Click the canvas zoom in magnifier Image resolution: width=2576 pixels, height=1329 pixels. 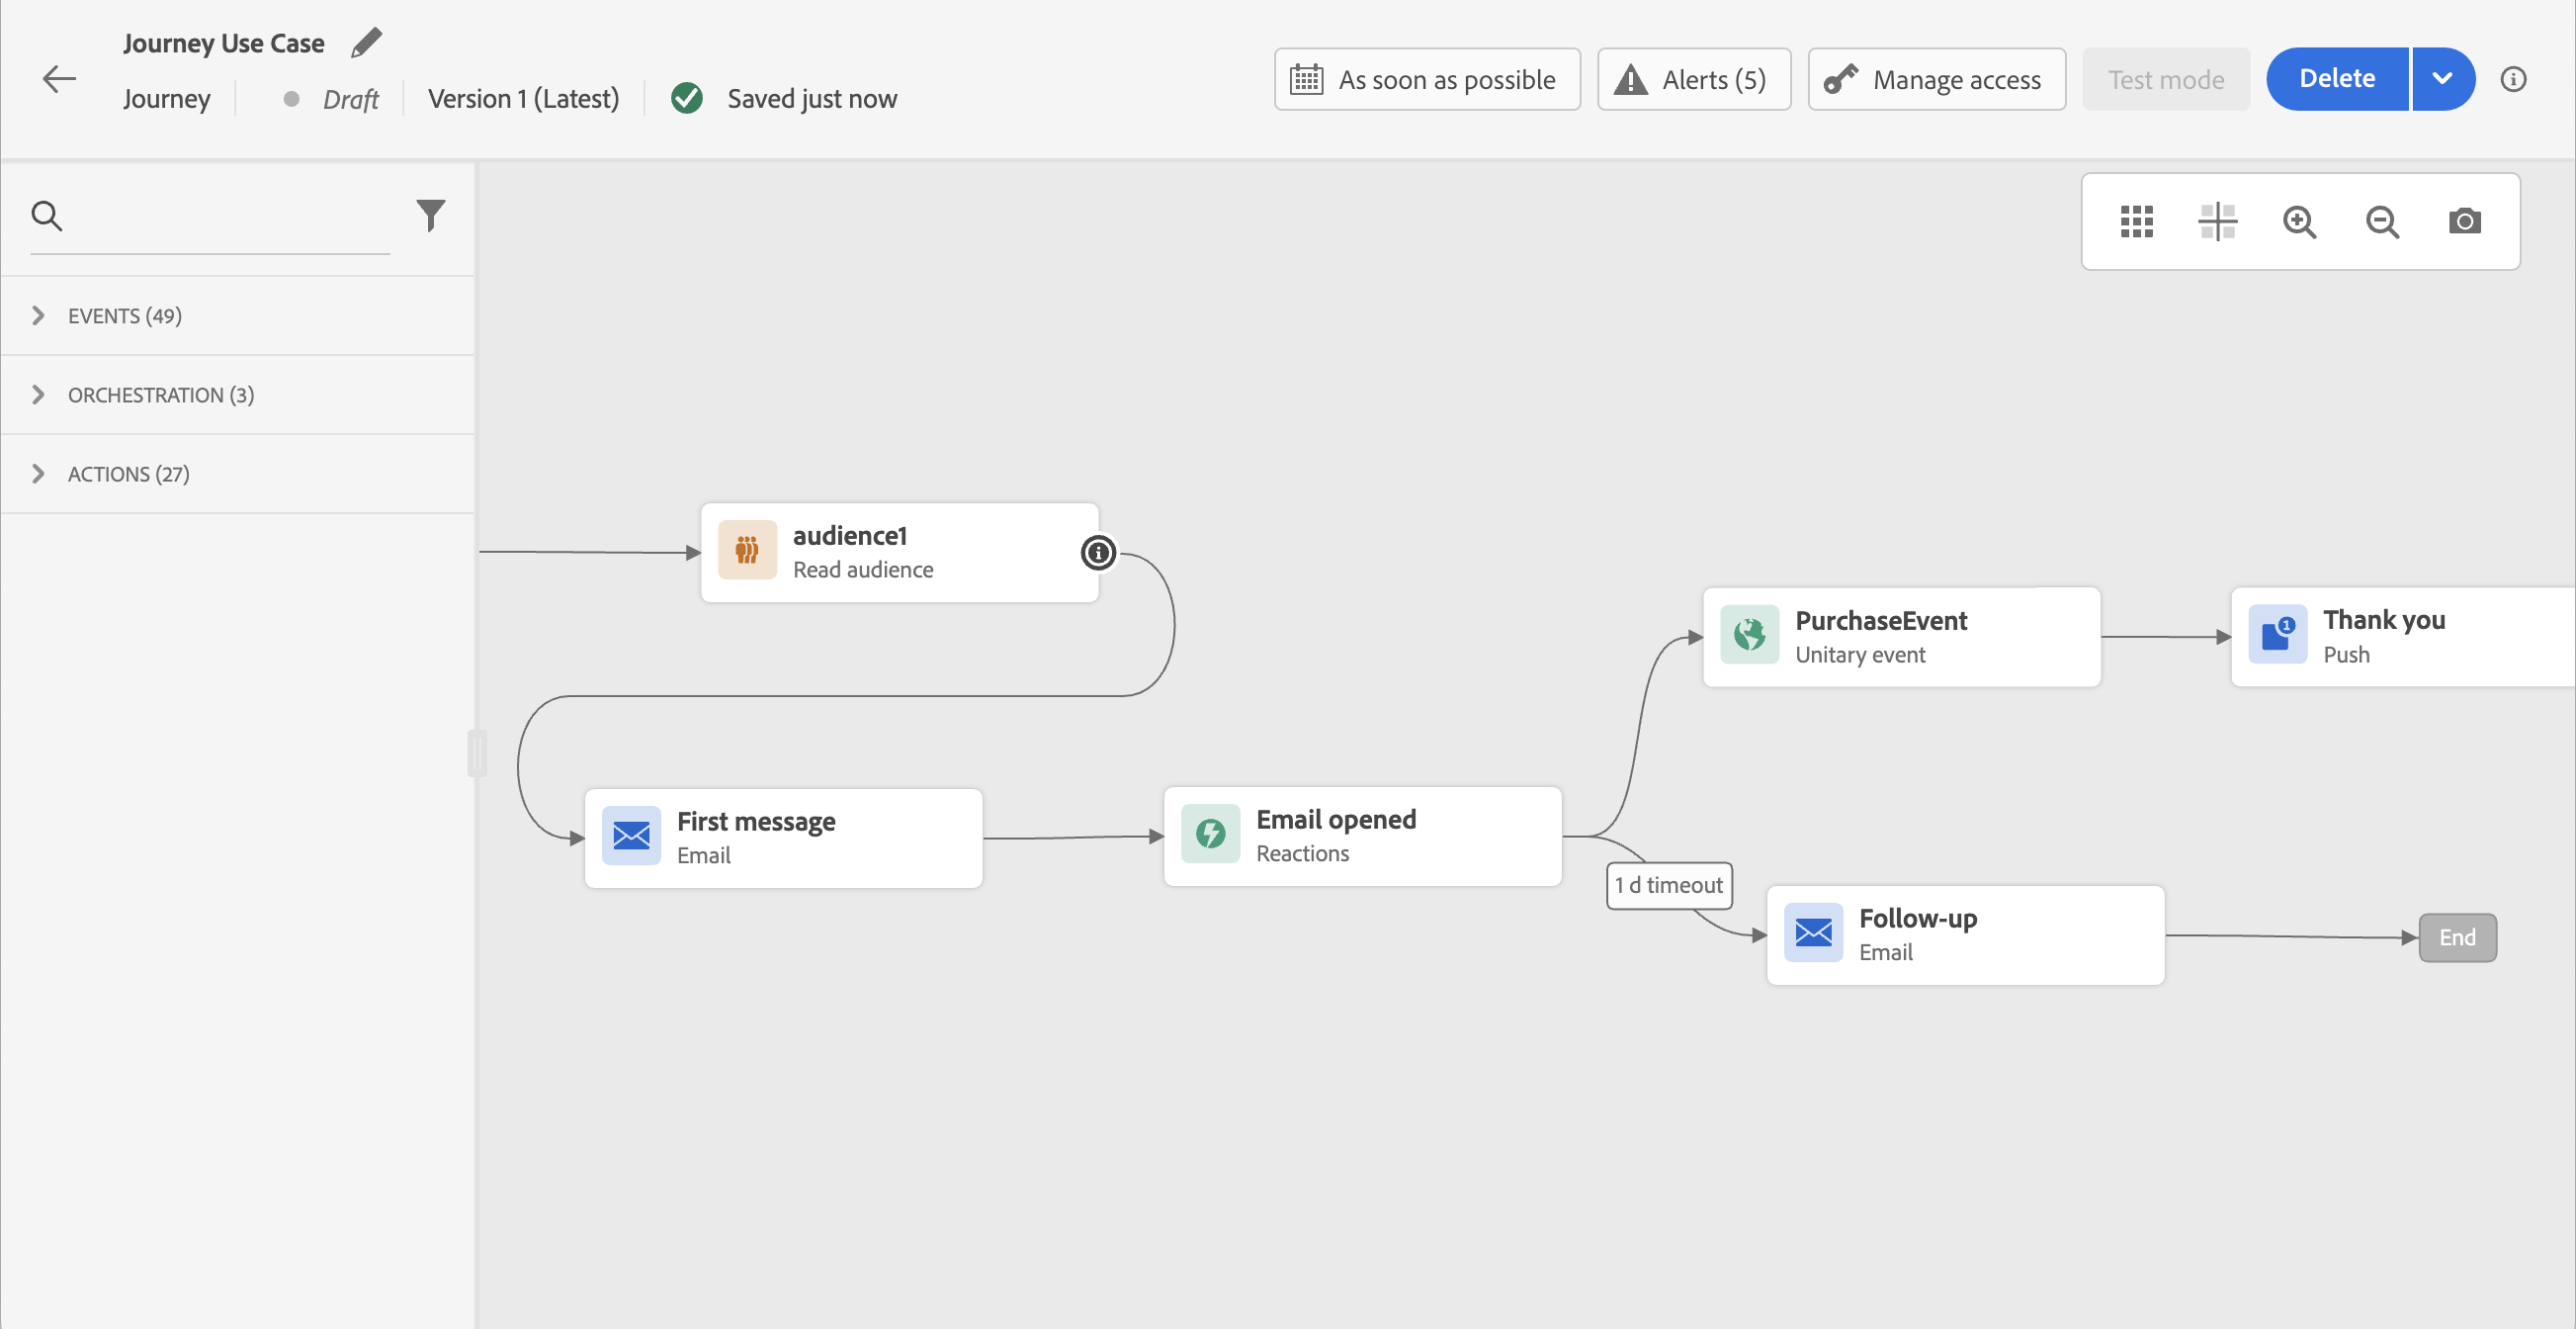pos(2299,221)
